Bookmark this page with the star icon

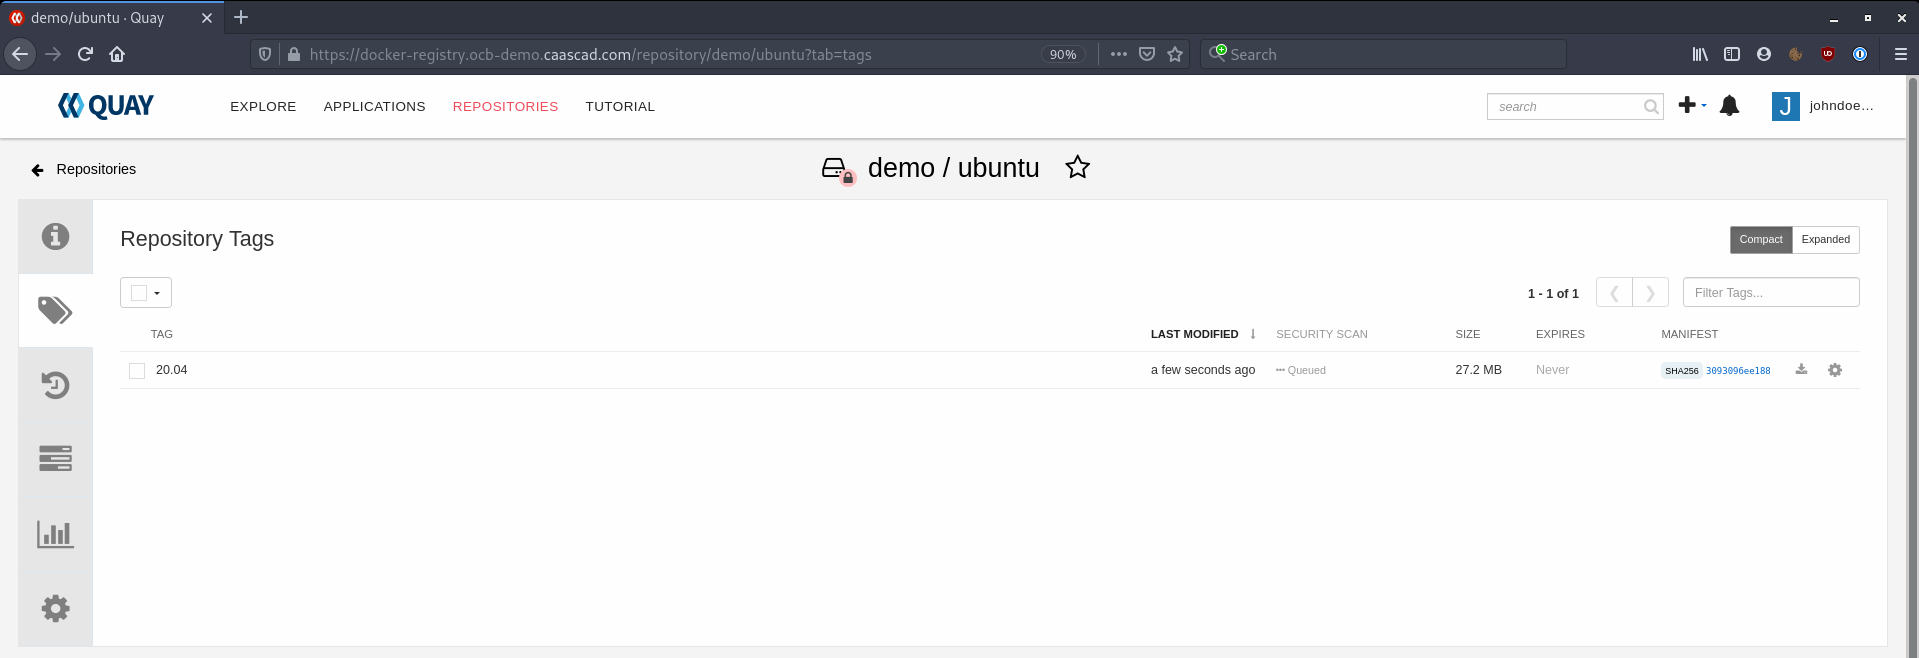(1175, 54)
